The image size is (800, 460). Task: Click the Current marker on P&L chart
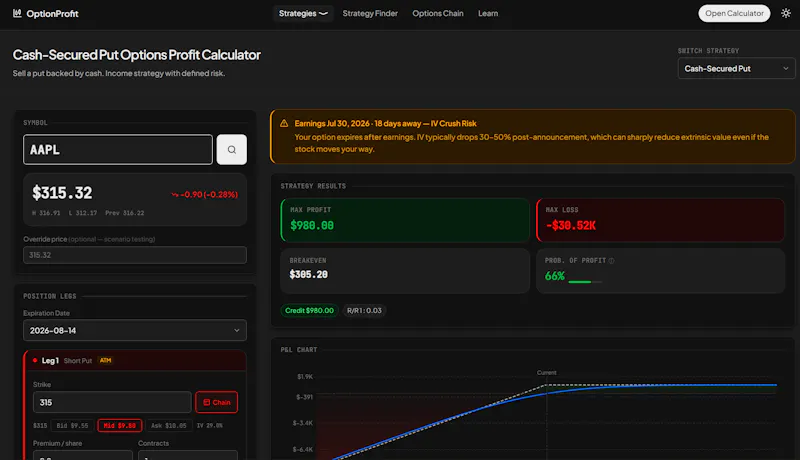[546, 373]
